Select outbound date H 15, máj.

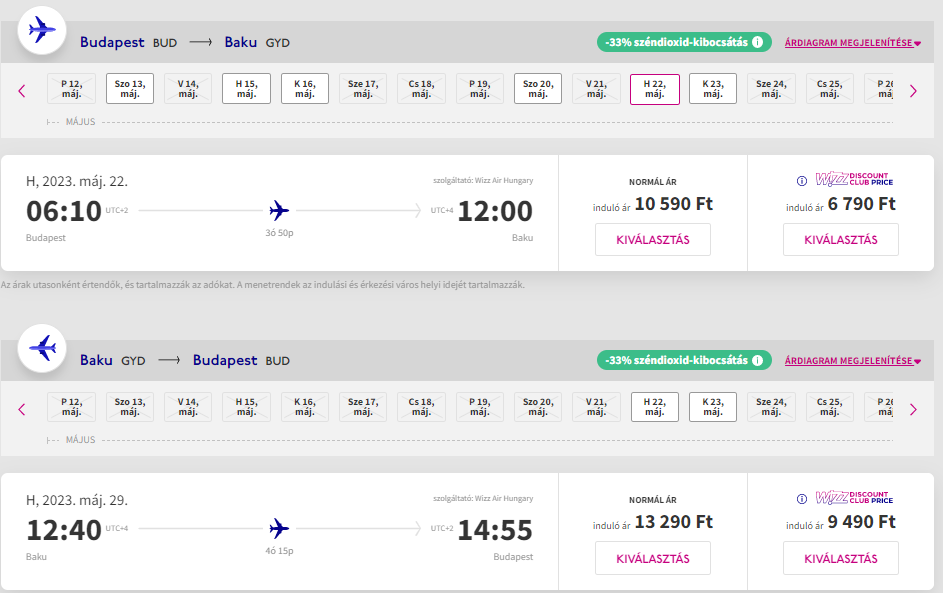click(247, 89)
